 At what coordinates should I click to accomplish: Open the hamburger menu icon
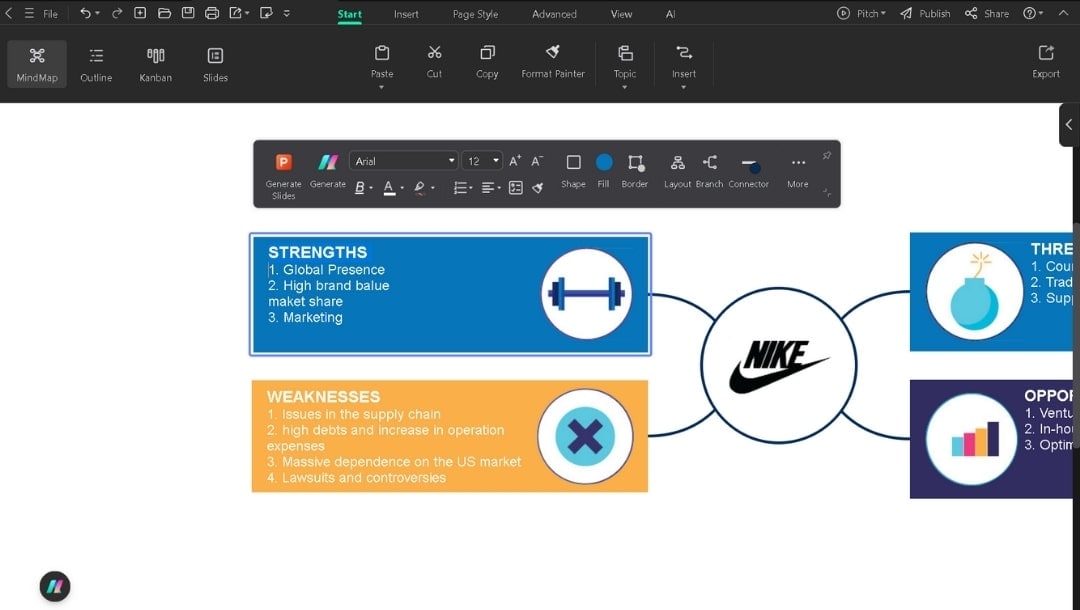[29, 13]
